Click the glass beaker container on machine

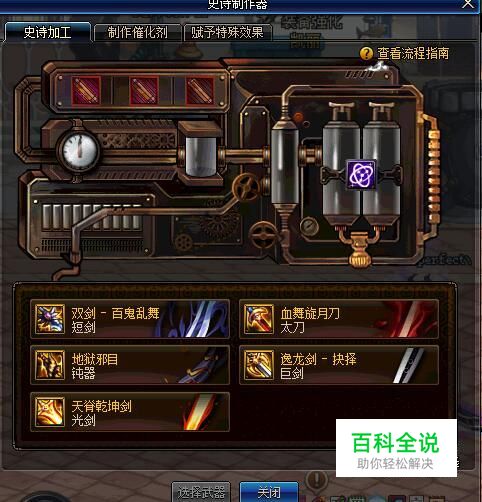pos(201,156)
